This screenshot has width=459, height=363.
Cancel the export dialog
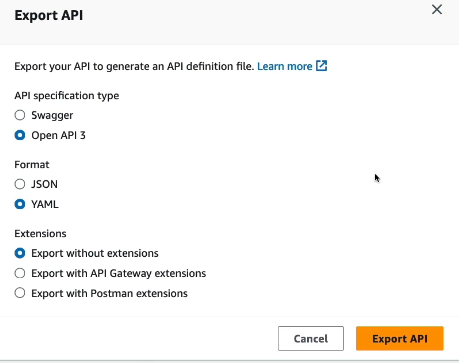[311, 338]
